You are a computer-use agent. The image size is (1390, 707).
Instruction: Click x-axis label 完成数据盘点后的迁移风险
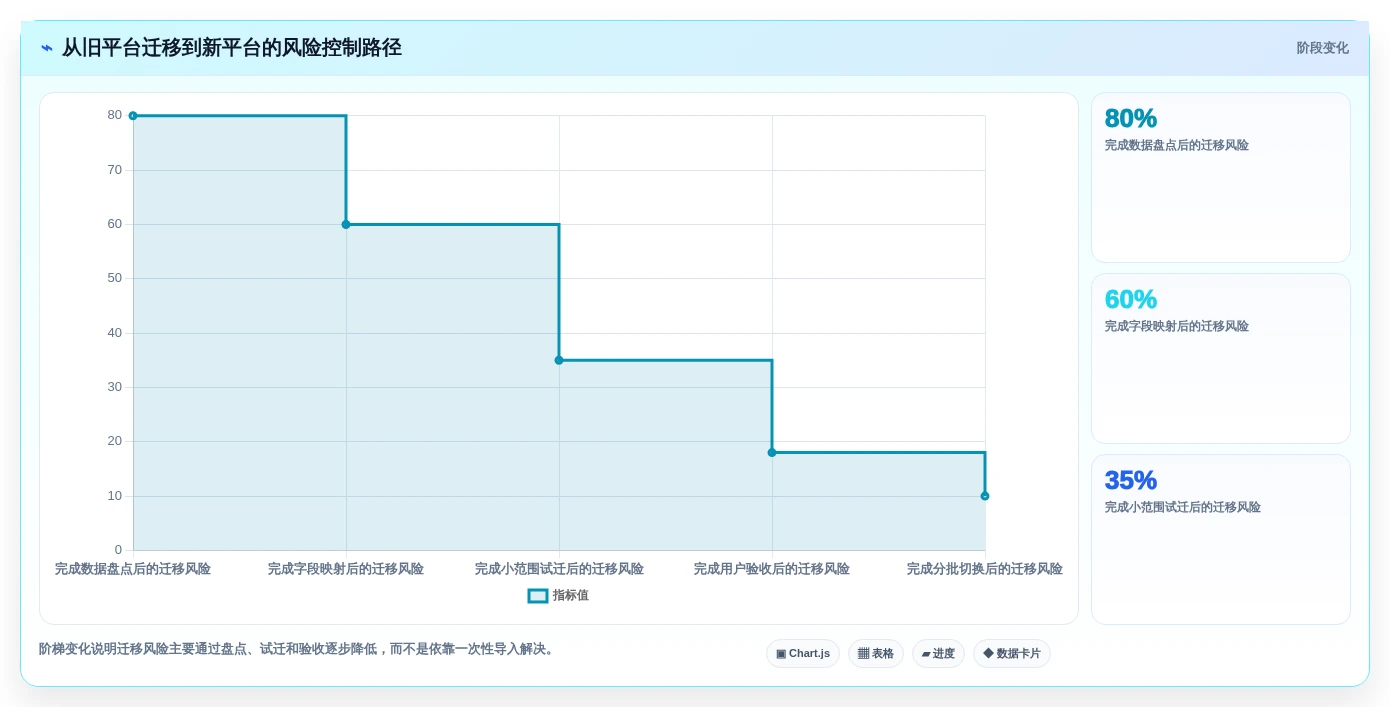pos(133,569)
